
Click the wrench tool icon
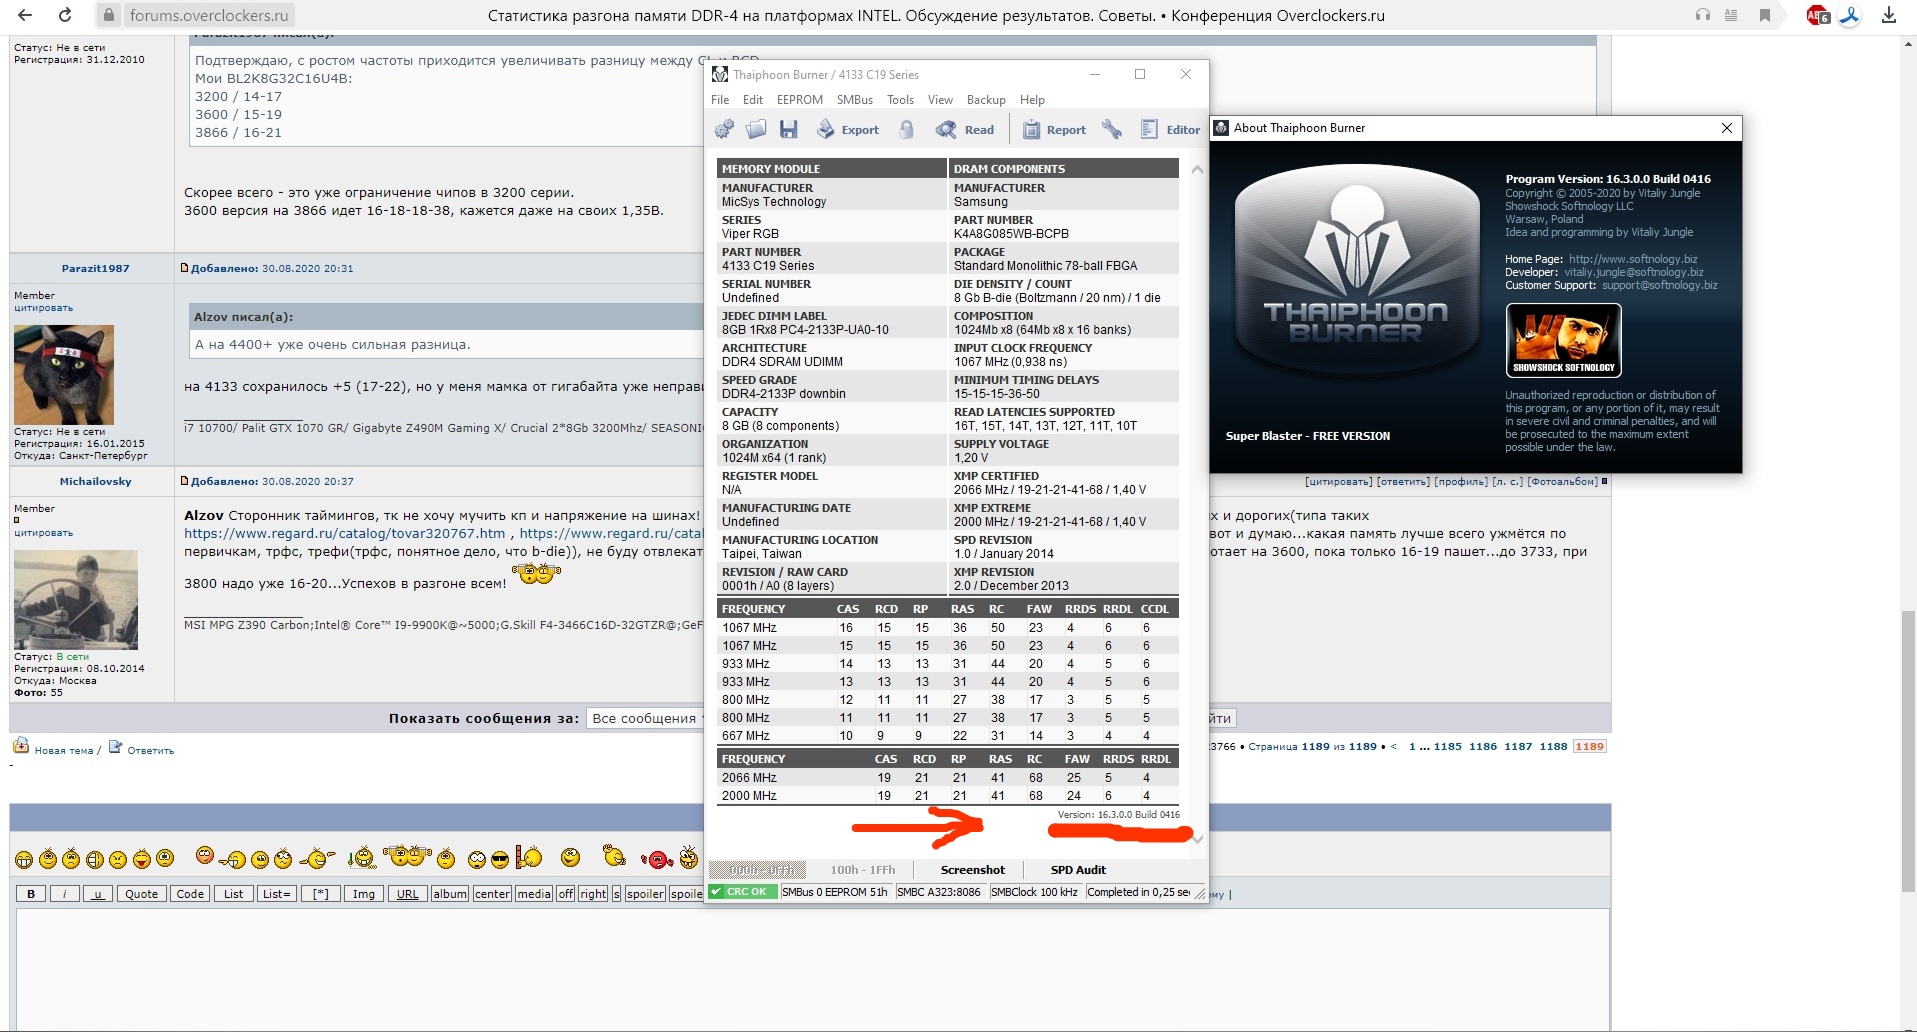tap(1112, 129)
